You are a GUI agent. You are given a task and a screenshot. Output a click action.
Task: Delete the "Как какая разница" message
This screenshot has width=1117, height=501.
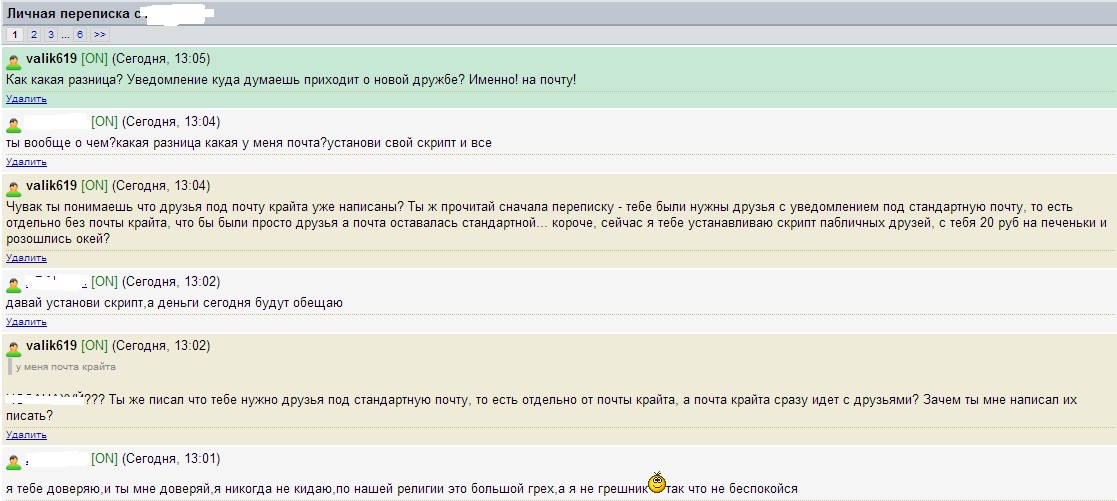pos(26,99)
